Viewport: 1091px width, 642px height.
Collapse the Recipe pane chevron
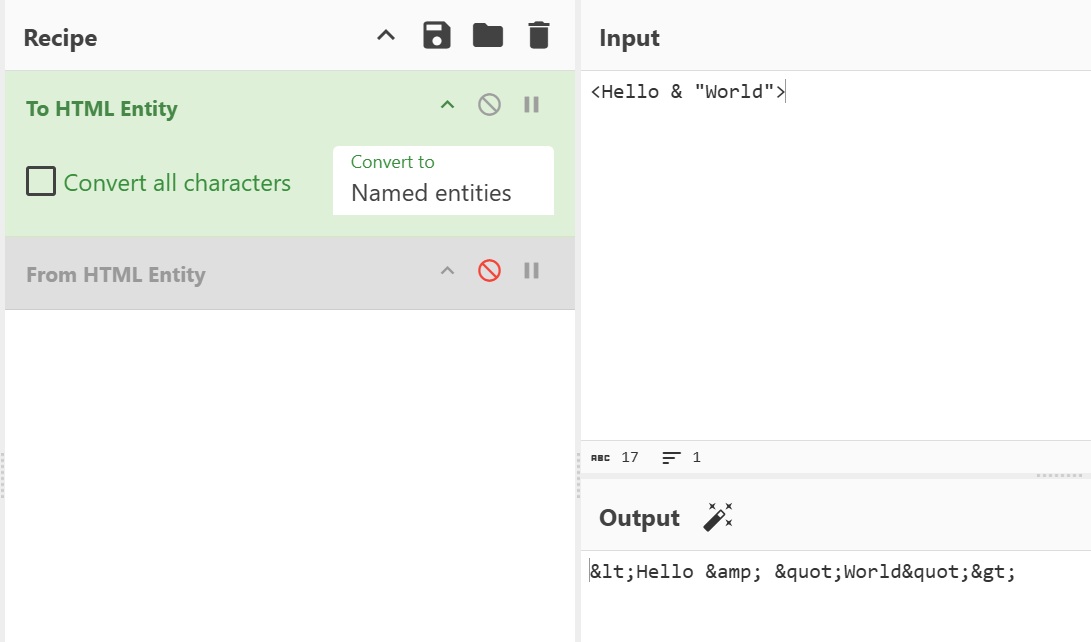pos(386,35)
